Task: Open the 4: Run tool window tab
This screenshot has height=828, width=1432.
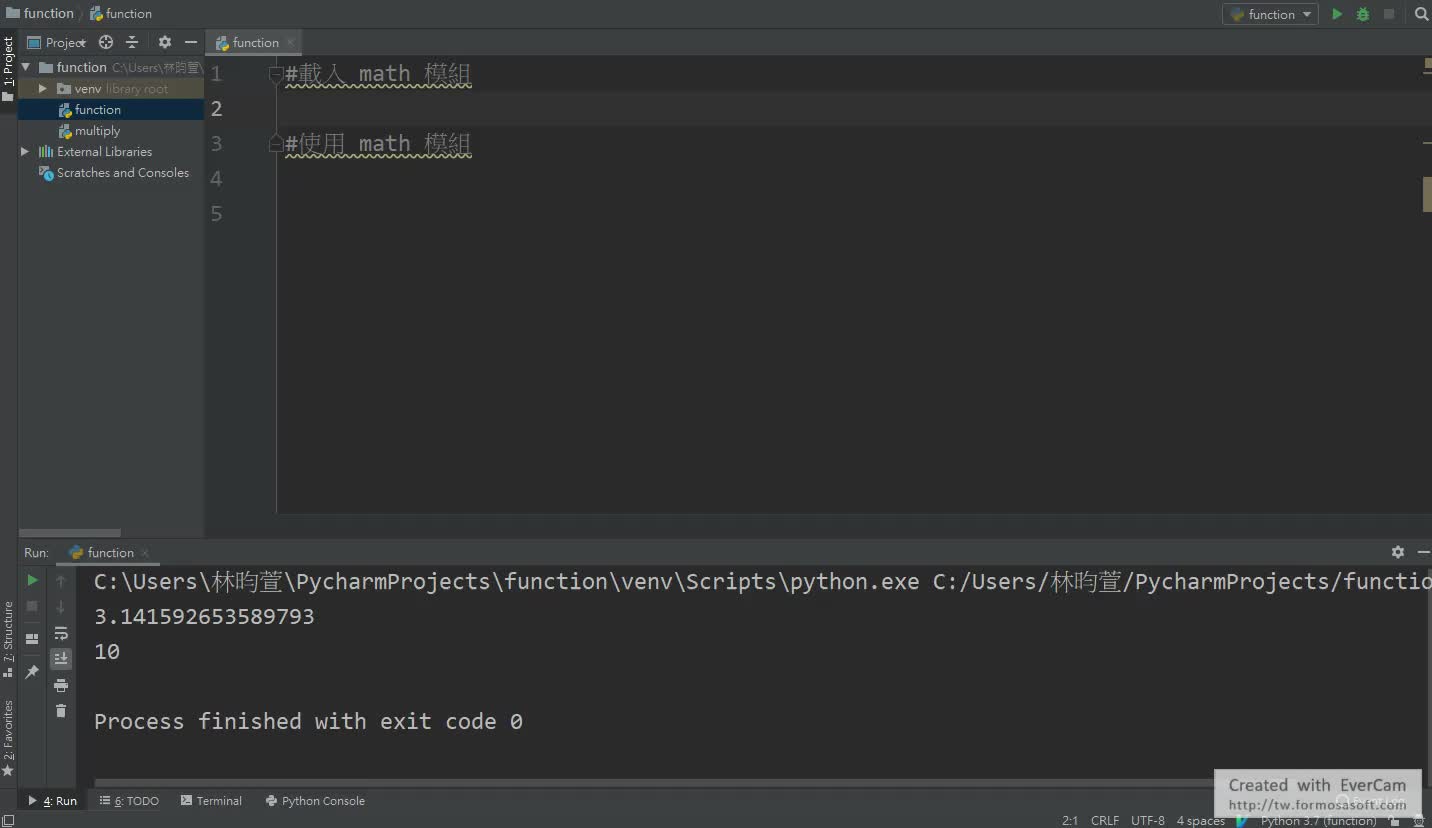Action: coord(53,801)
